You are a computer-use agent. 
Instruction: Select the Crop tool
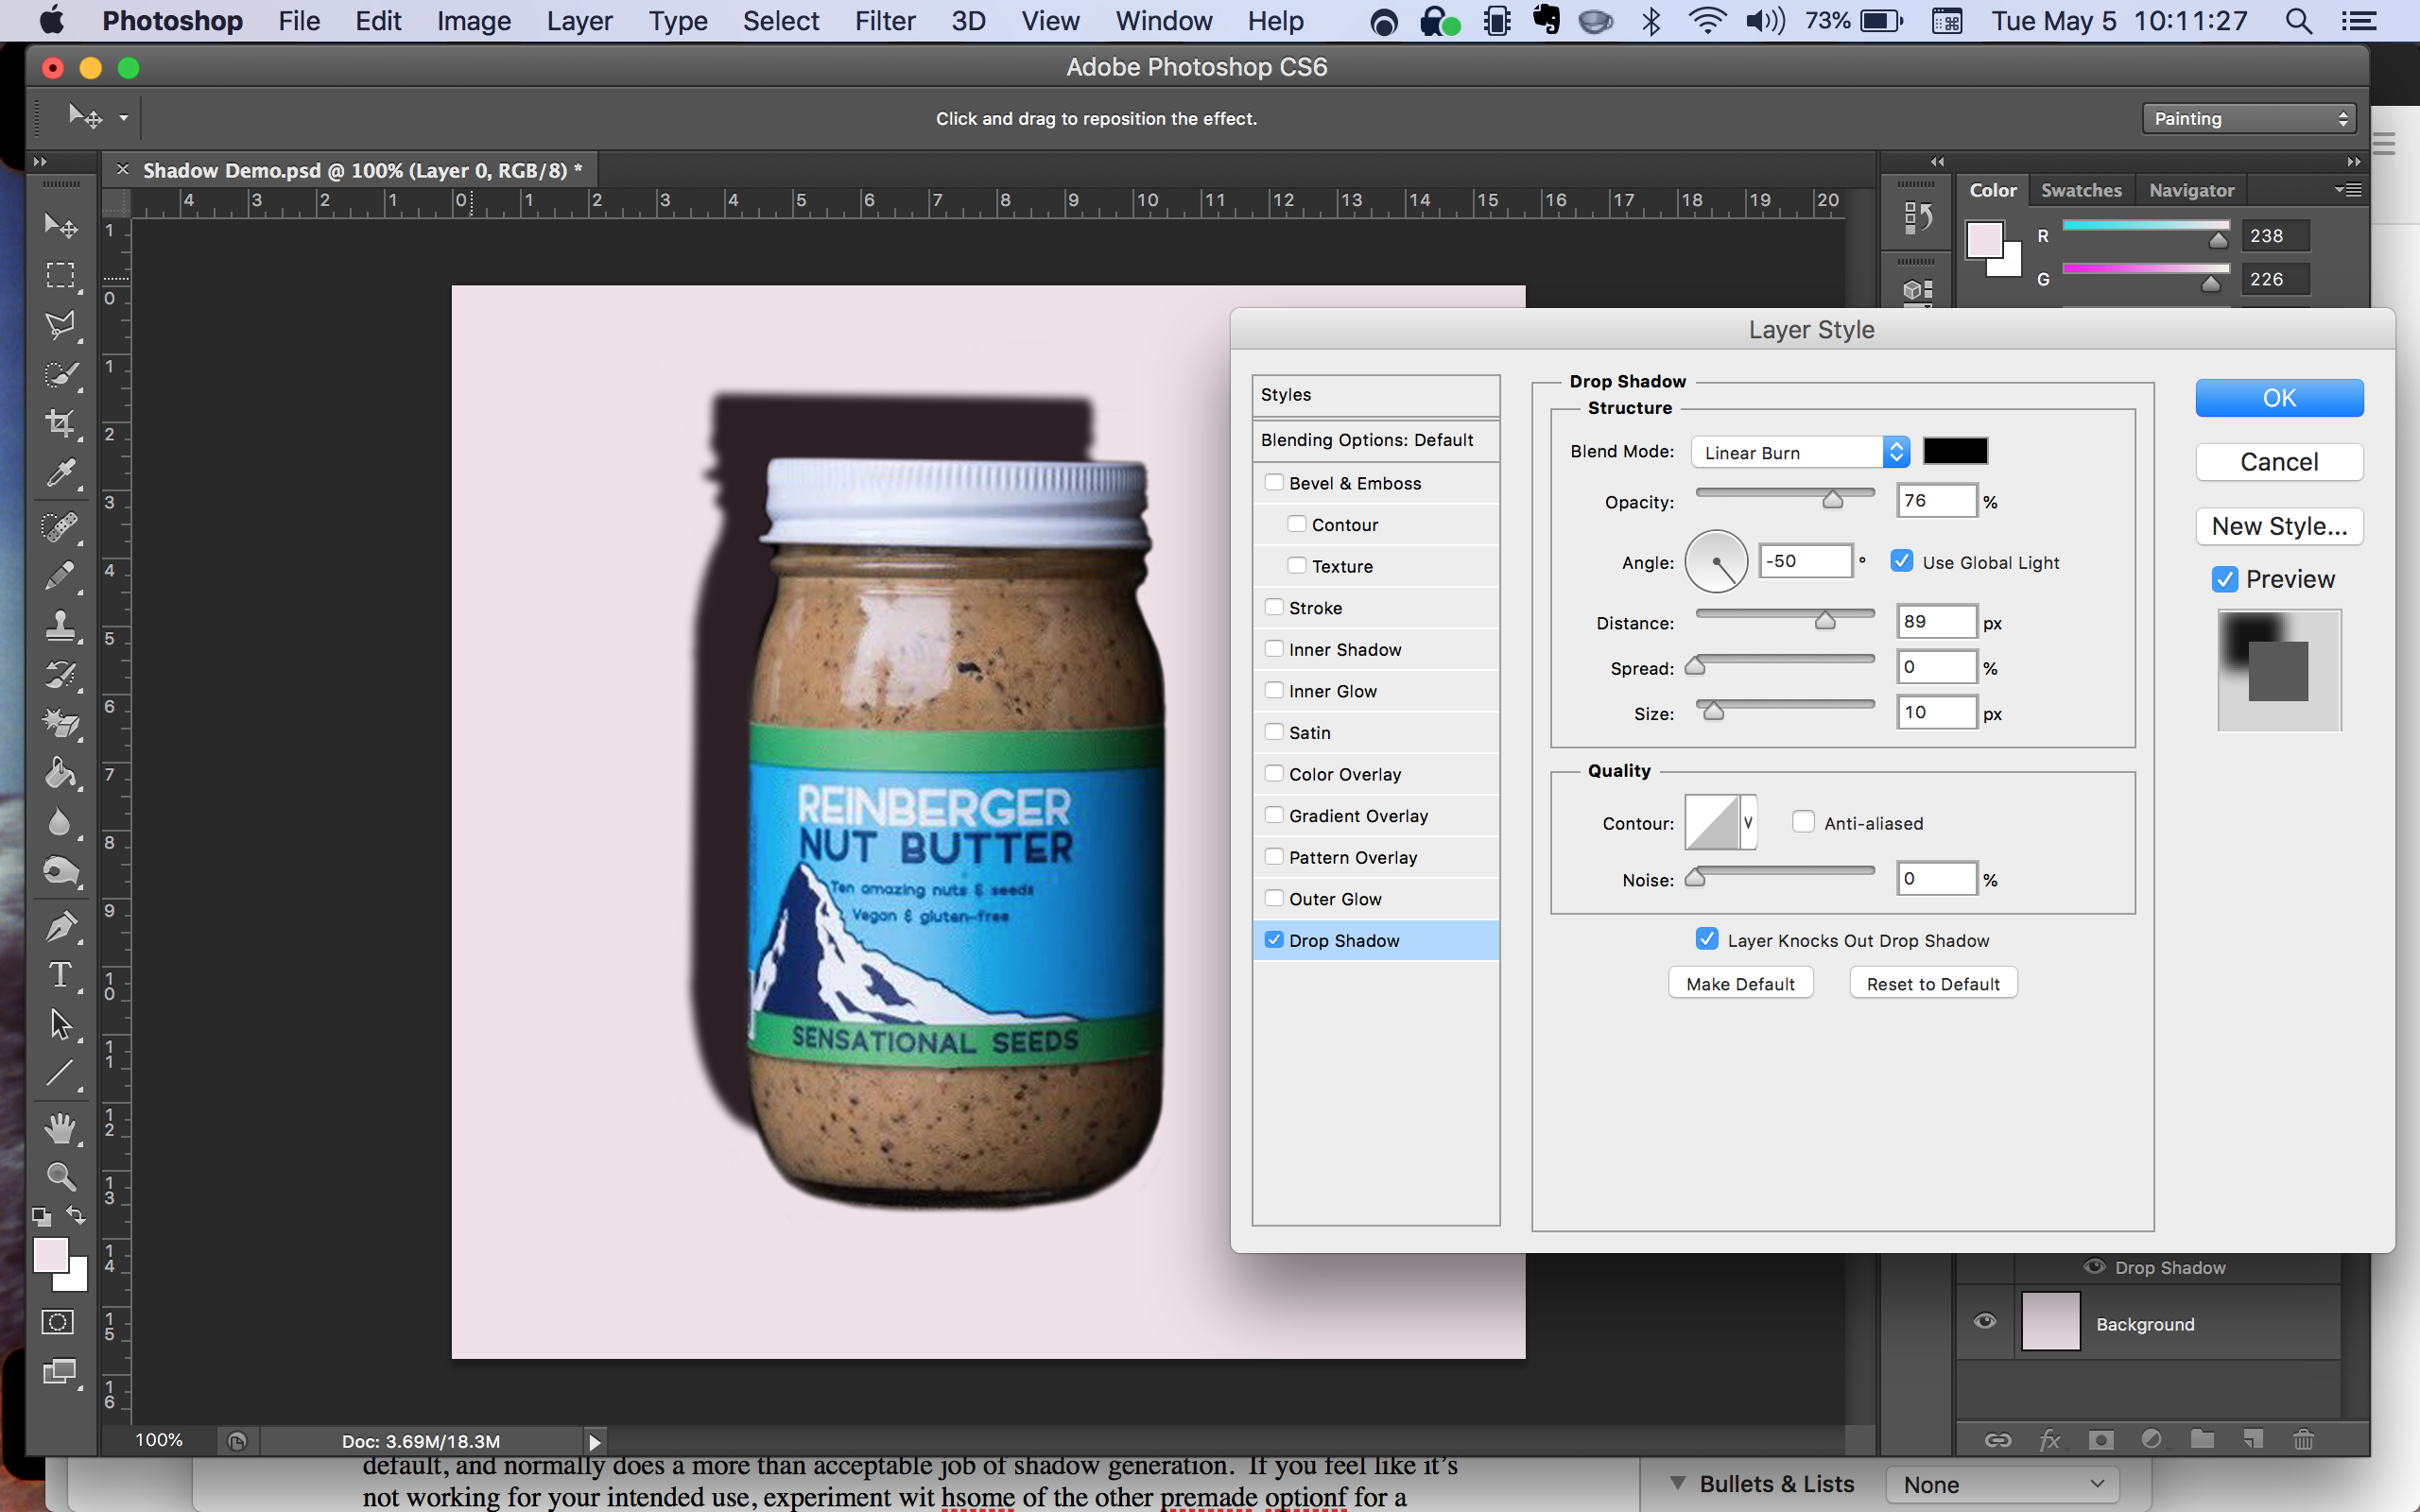(x=60, y=423)
